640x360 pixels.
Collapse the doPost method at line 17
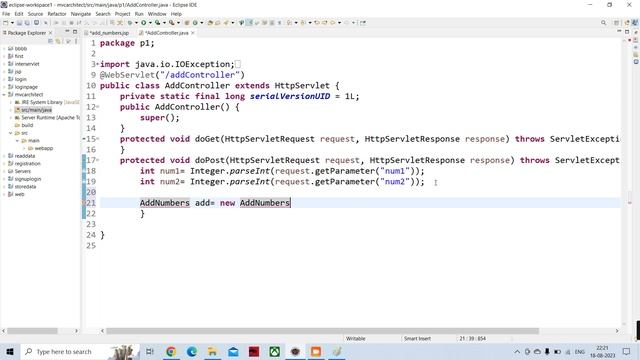click(98, 160)
